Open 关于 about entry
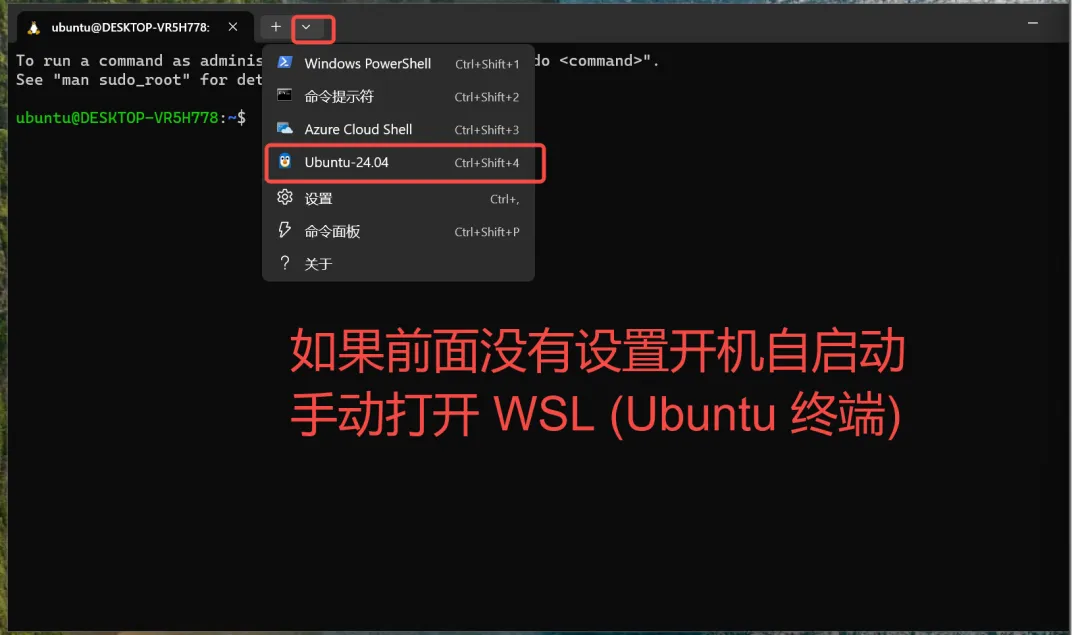1080x635 pixels. pos(398,264)
